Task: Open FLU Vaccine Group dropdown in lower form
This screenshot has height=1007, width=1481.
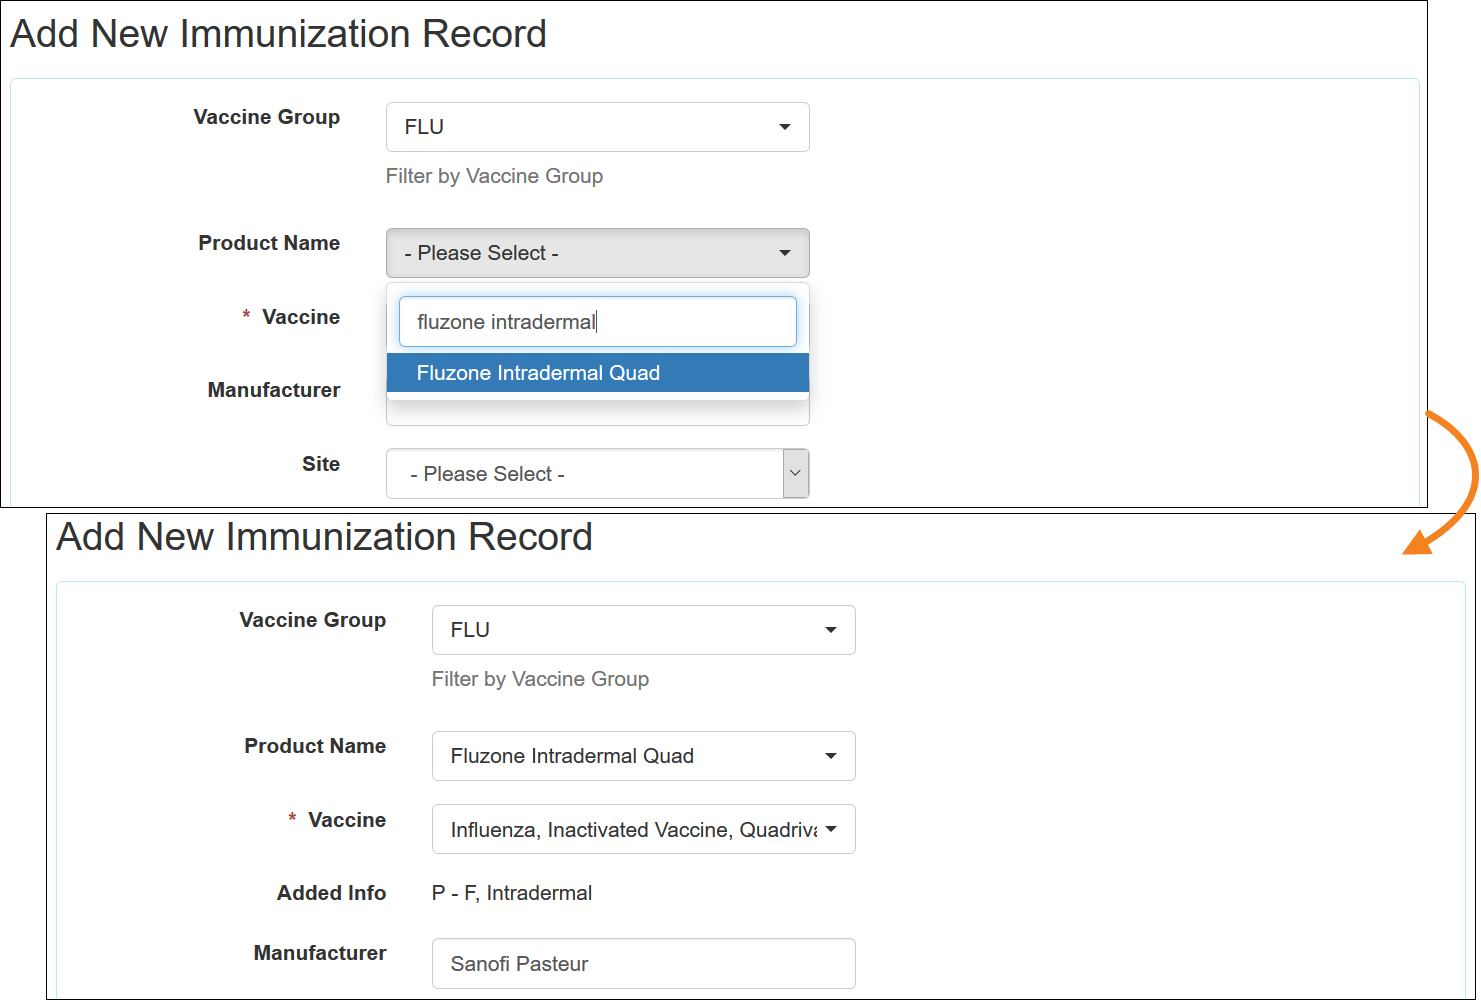Action: click(643, 630)
